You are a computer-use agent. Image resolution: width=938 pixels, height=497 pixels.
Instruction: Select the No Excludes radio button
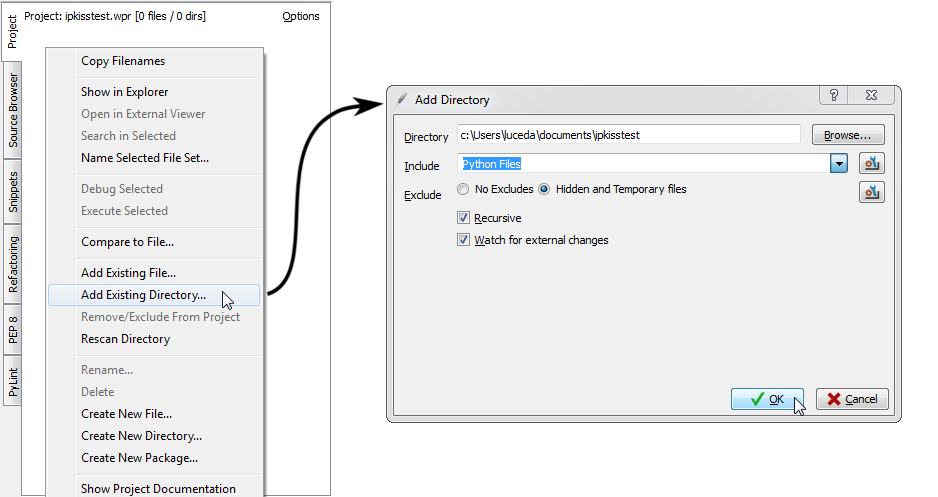point(463,189)
